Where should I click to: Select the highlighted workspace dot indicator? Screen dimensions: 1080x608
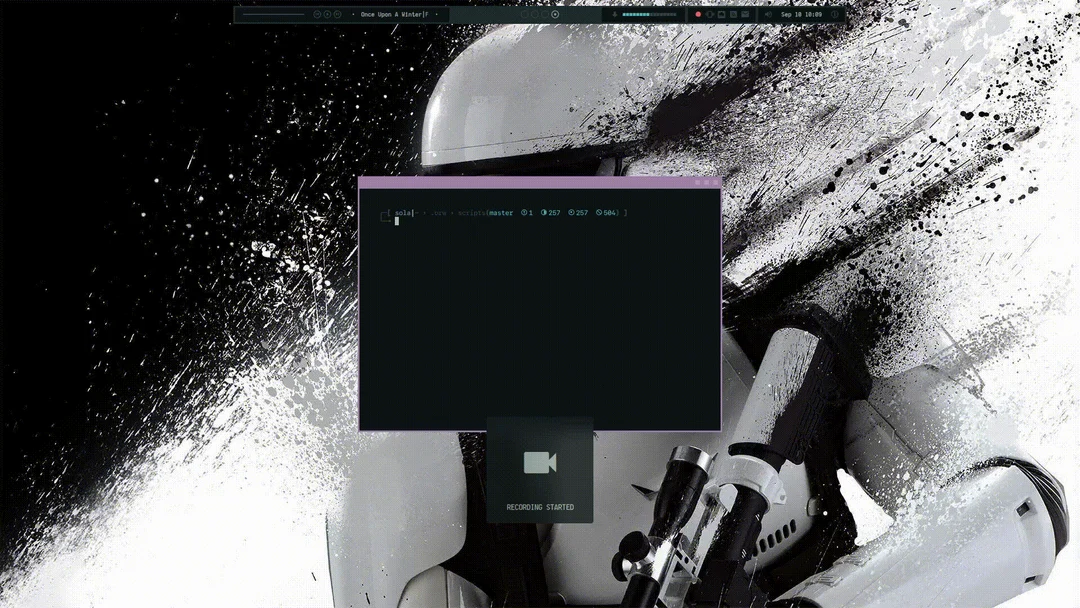(554, 14)
